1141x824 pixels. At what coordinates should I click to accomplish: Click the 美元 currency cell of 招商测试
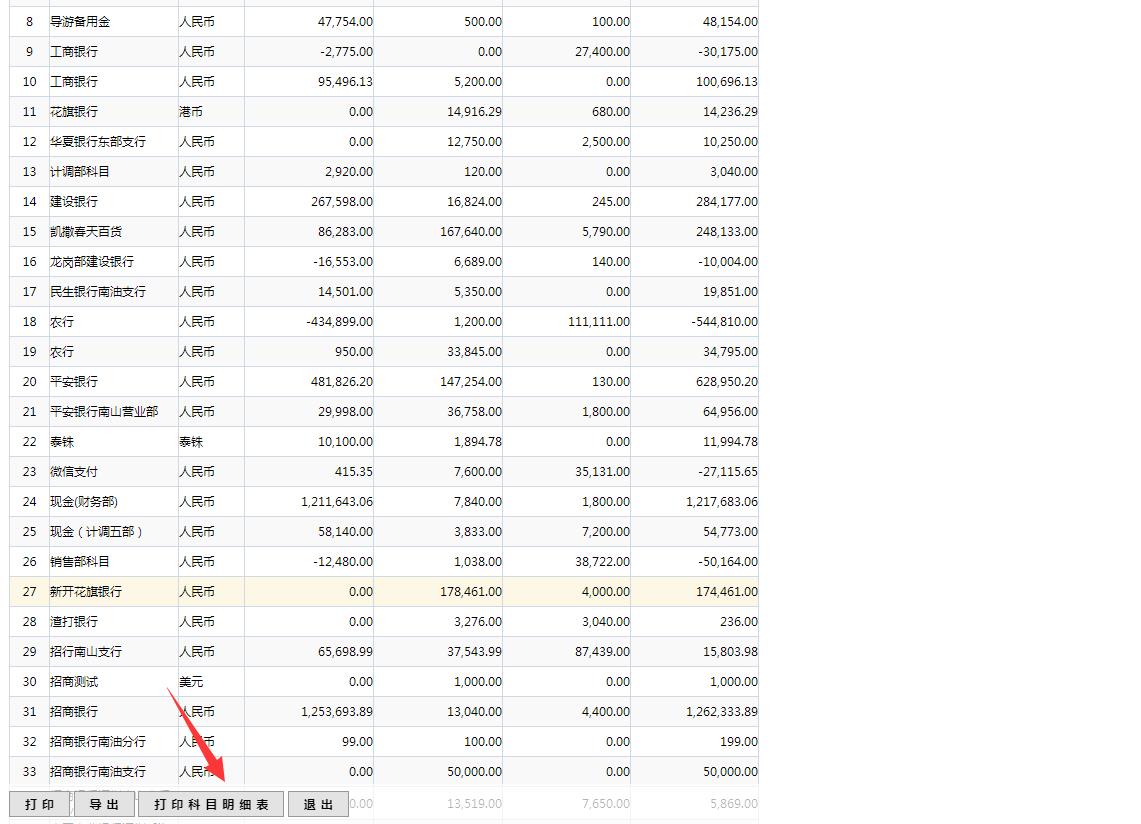point(191,682)
